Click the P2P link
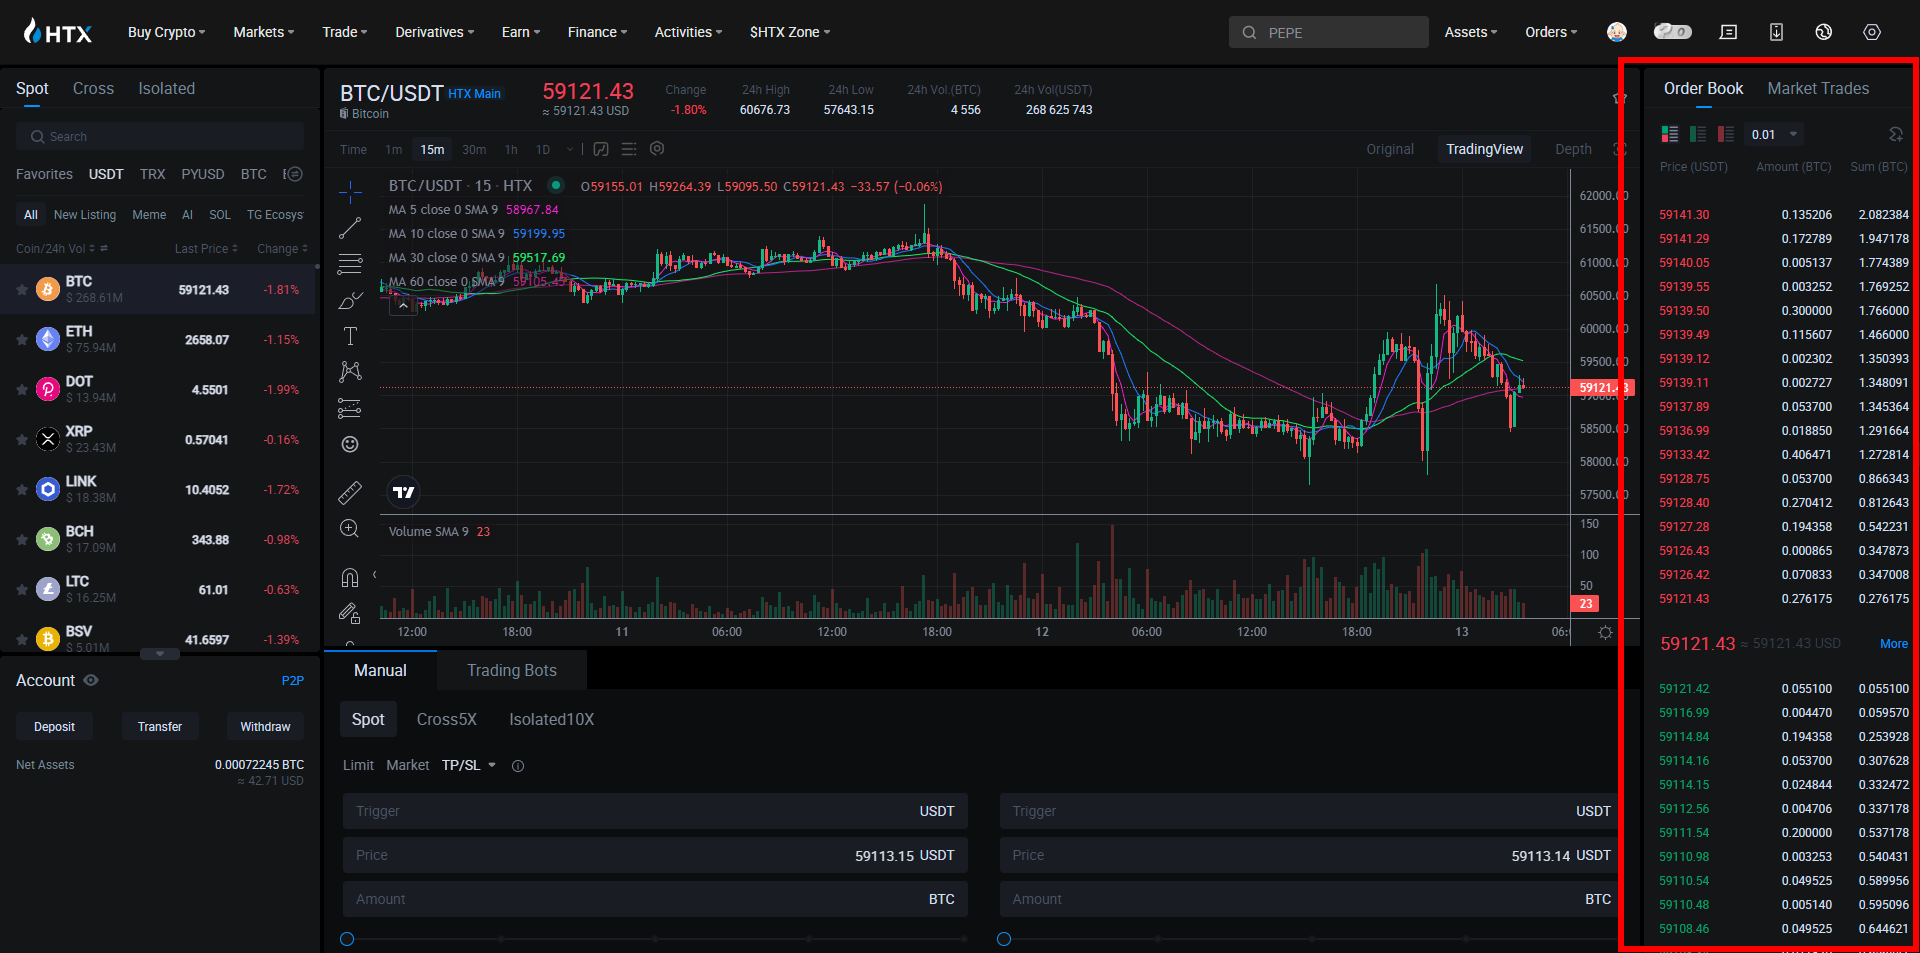The height and width of the screenshot is (953, 1920). pos(292,681)
